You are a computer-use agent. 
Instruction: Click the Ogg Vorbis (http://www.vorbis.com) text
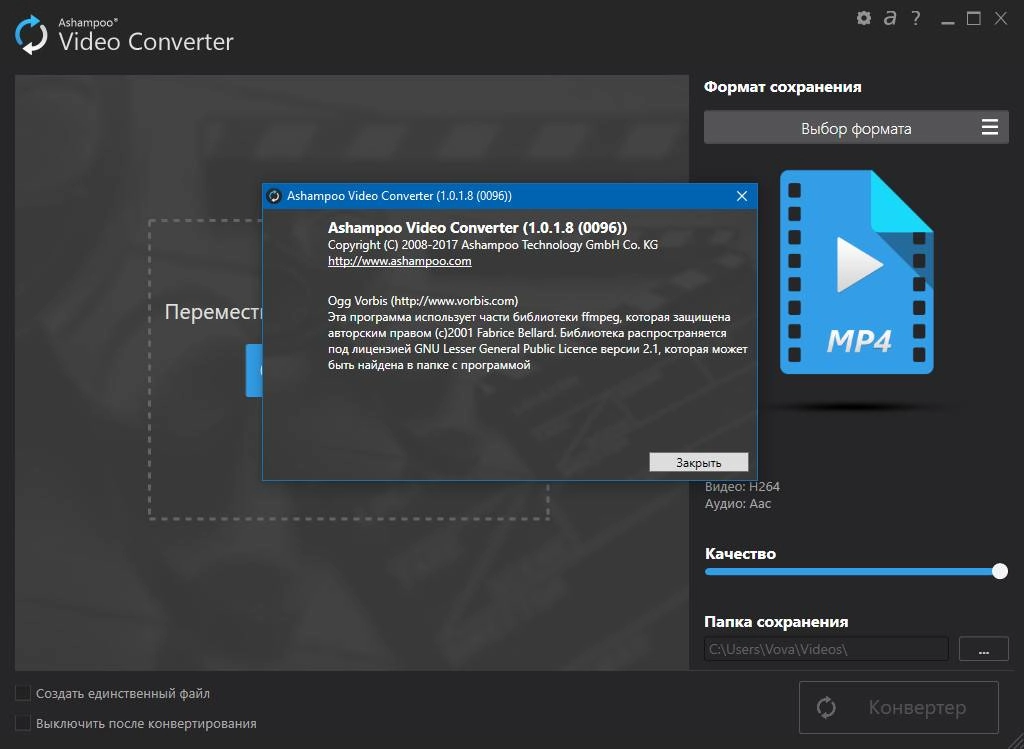tap(423, 301)
